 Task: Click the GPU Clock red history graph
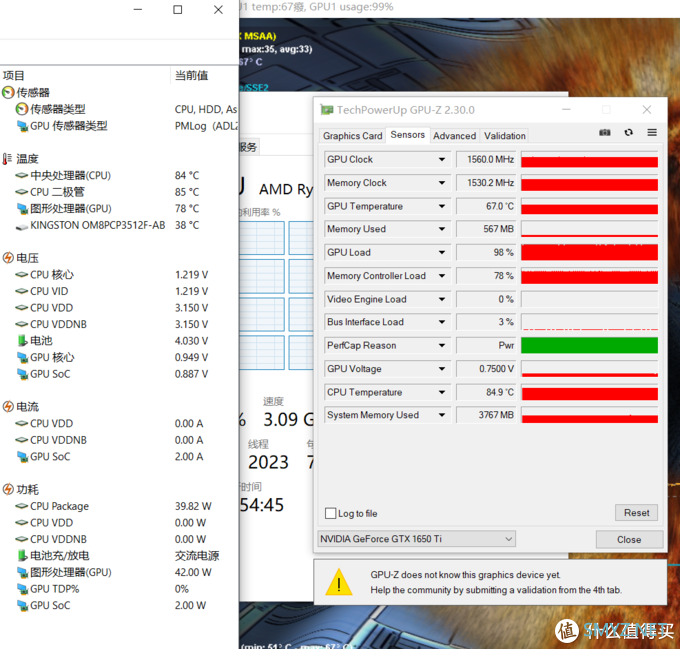[x=589, y=160]
